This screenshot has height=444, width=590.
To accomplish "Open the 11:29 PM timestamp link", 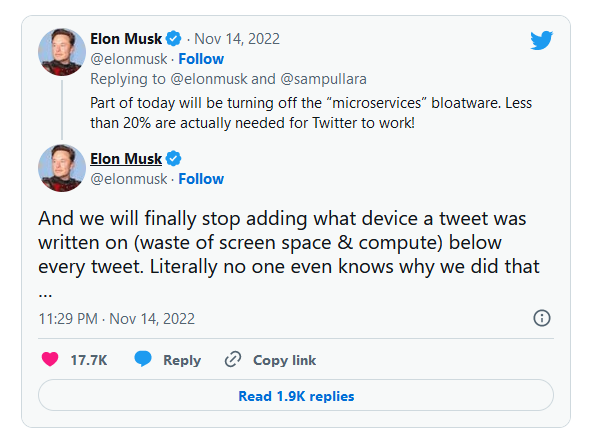I will [117, 319].
